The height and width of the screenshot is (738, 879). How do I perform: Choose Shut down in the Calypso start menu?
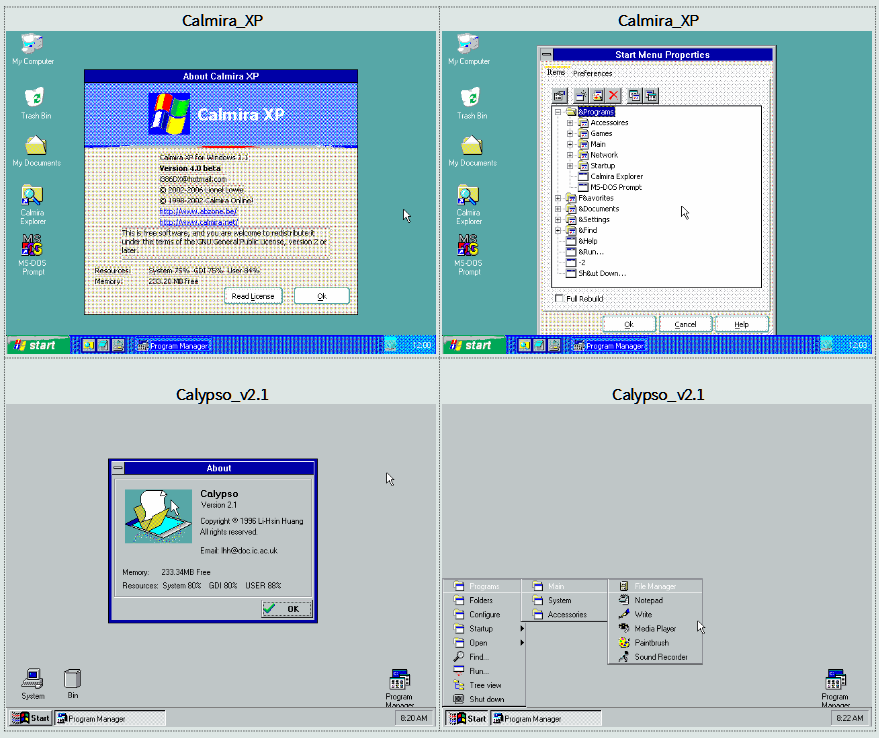[x=484, y=699]
